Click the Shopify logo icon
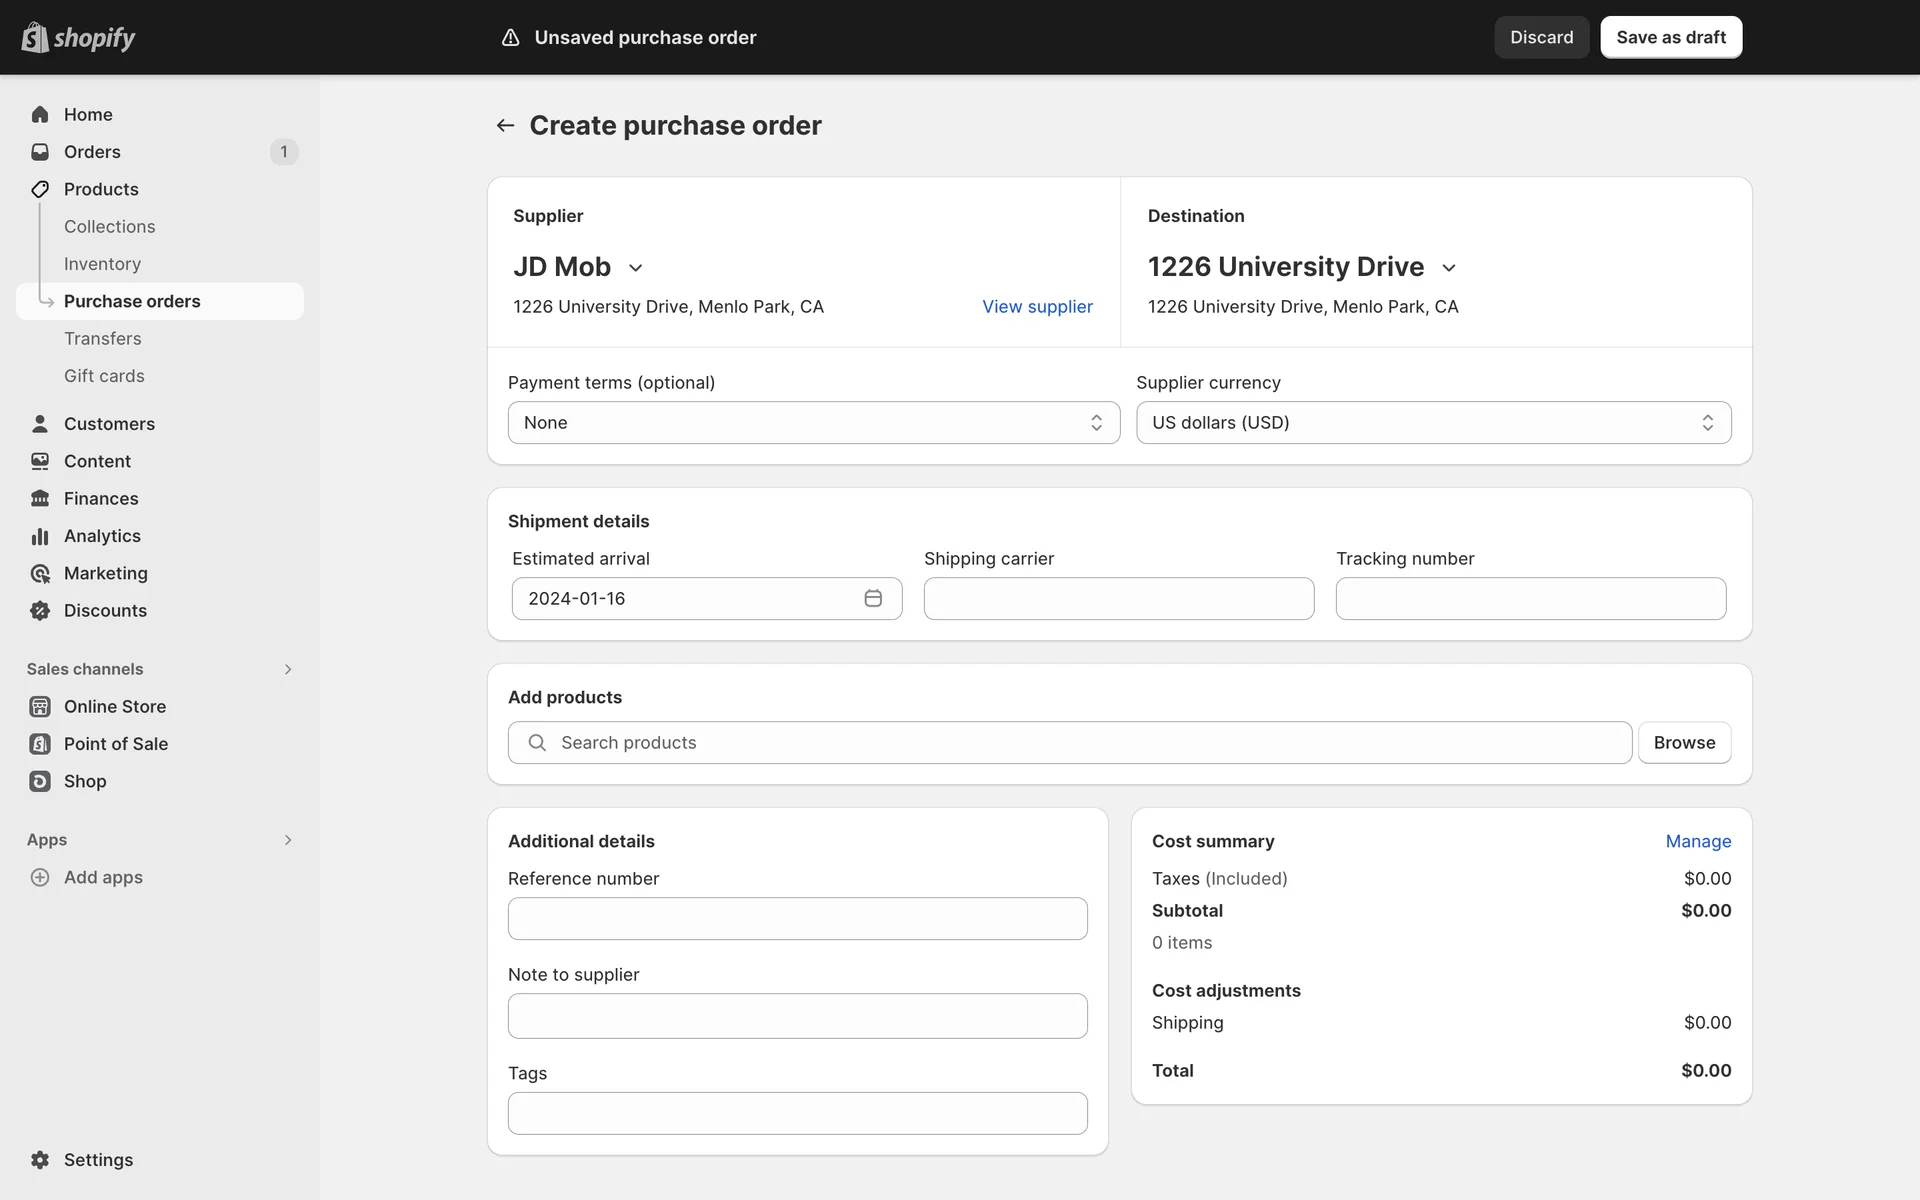Screen dimensions: 1920x1200 35,37
